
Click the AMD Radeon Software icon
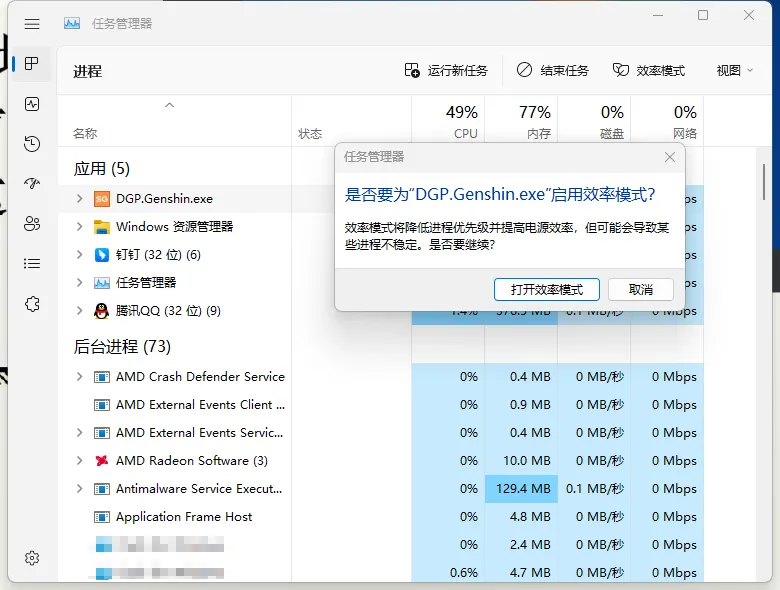101,461
